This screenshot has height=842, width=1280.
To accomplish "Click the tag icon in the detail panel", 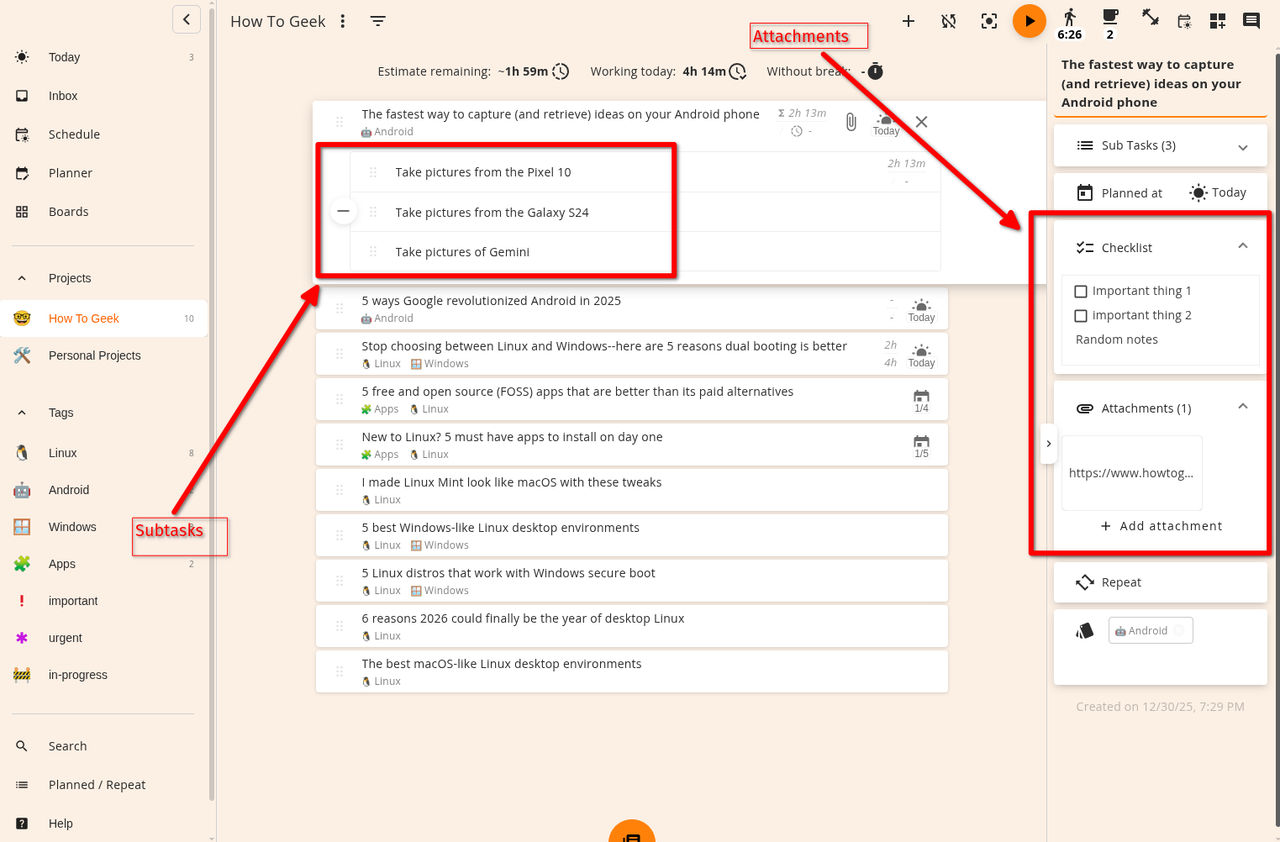I will (1085, 631).
